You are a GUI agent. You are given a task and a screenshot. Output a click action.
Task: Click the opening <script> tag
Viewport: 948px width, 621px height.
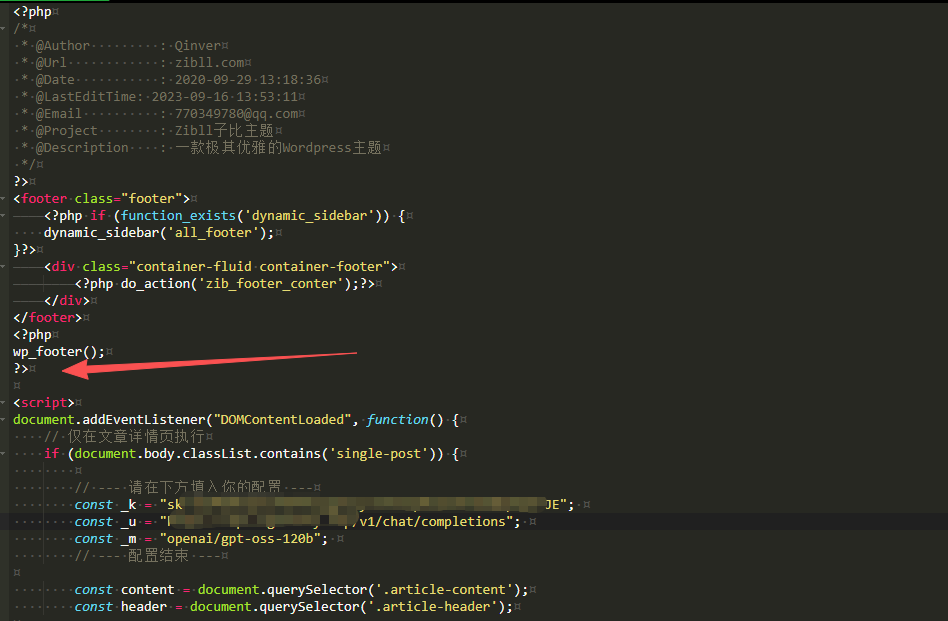43,402
